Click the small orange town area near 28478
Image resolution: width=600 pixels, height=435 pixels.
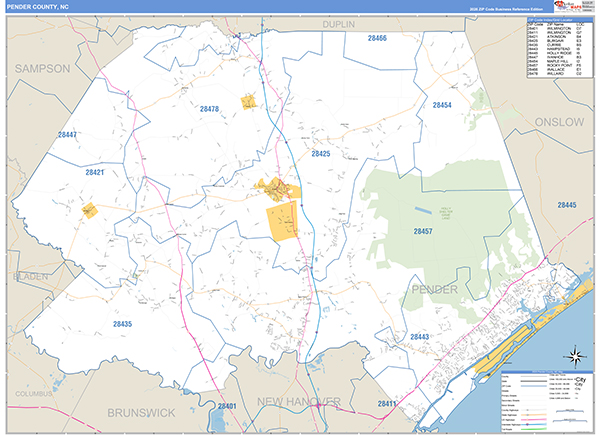coord(247,101)
